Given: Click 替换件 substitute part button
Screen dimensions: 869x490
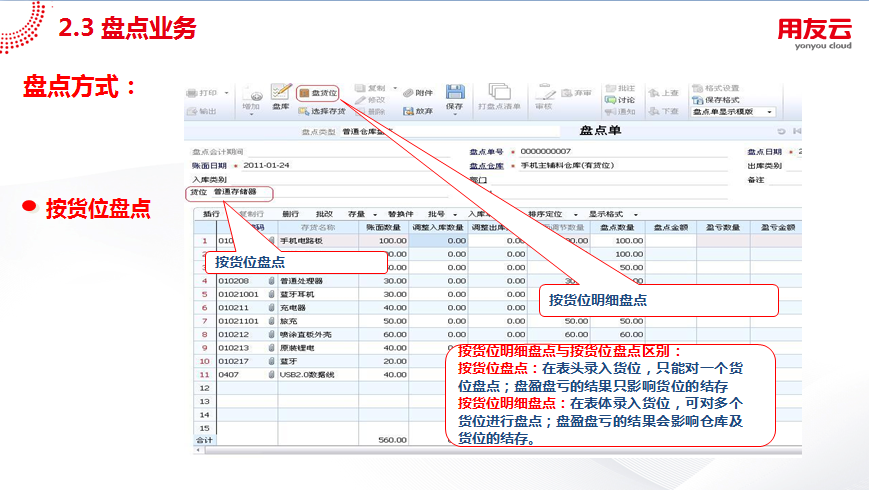Looking at the screenshot, I should (400, 214).
